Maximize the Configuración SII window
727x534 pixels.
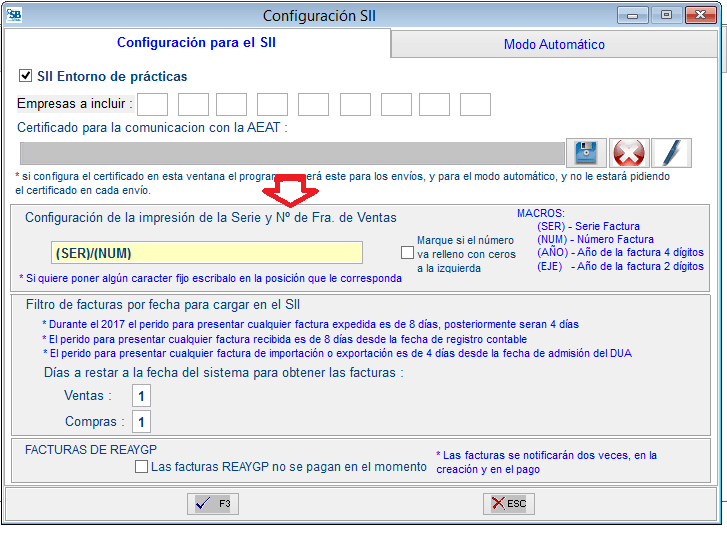point(666,15)
